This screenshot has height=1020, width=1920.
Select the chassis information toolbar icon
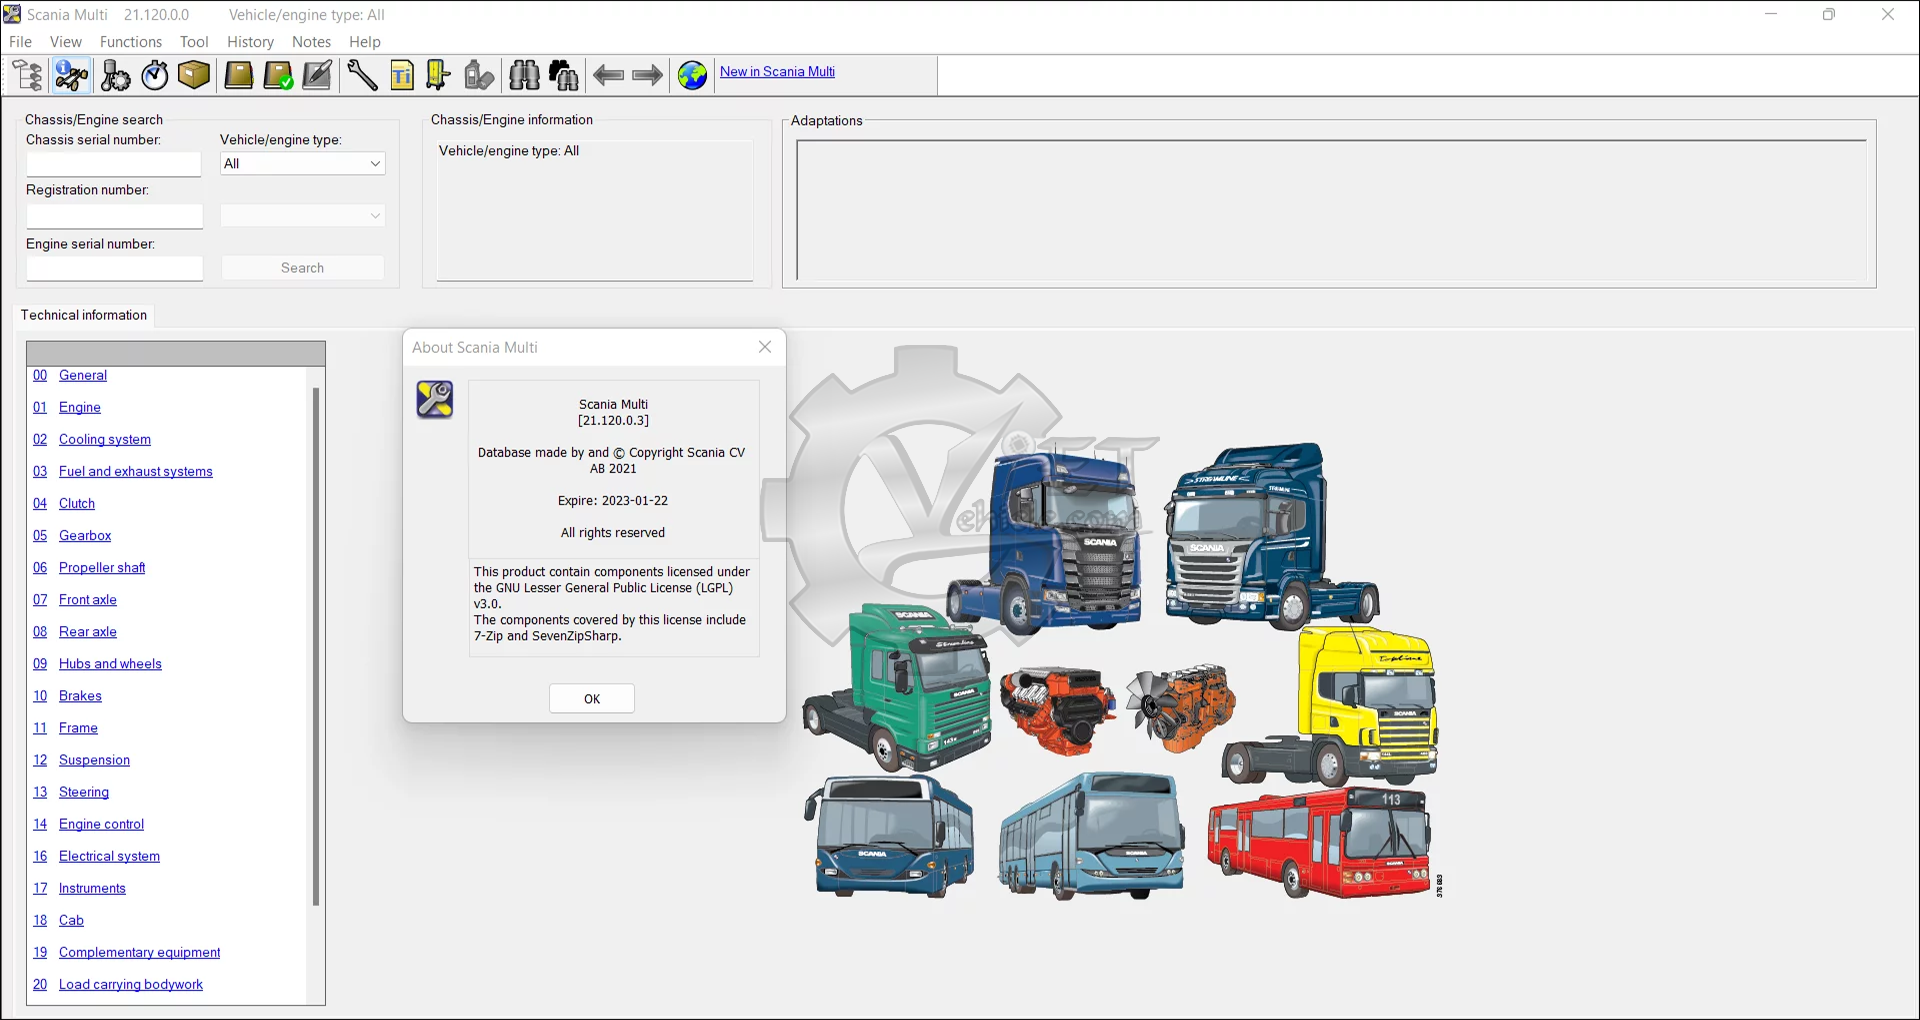pos(71,75)
